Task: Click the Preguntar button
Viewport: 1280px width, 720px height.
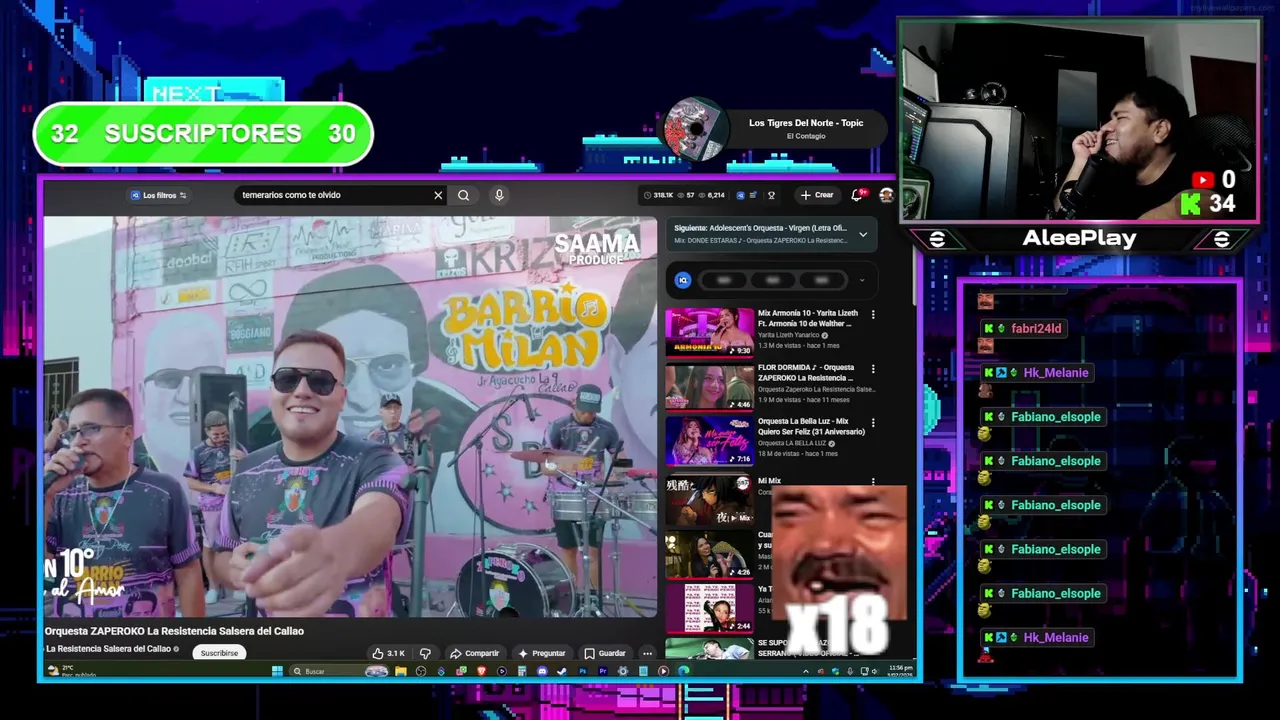Action: 542,653
